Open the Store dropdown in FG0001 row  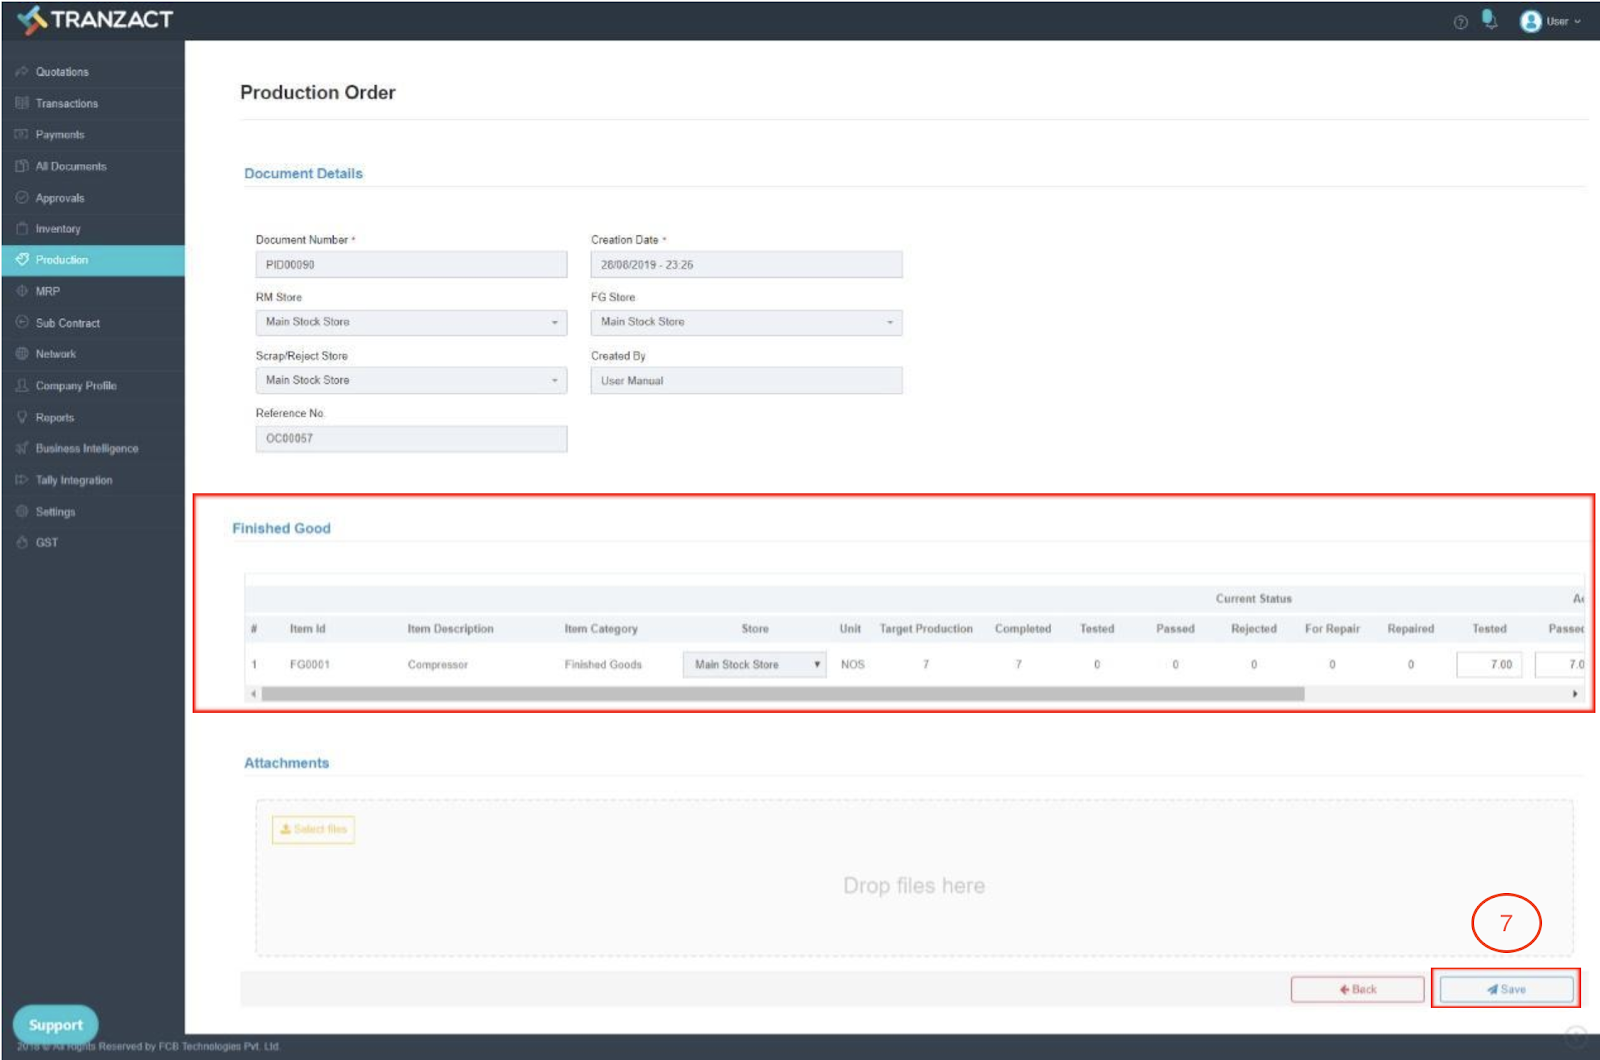coord(754,664)
